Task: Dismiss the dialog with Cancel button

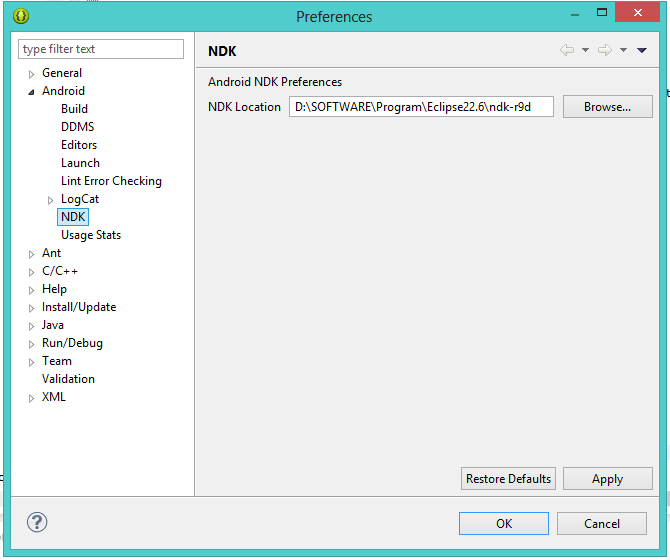Action: [602, 523]
